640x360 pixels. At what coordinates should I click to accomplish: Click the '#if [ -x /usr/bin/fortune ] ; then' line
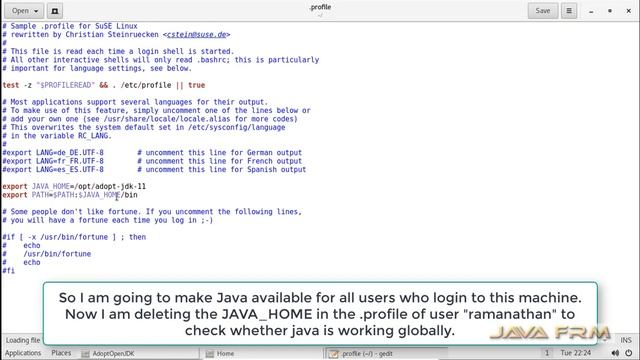click(74, 237)
